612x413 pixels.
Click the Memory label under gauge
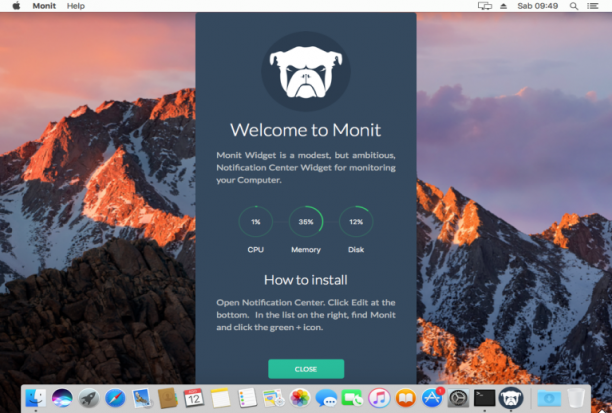306,249
